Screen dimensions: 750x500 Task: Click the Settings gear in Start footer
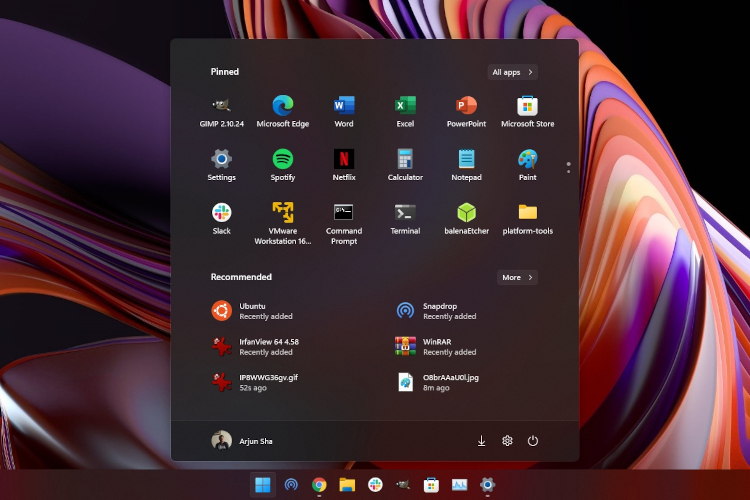[x=507, y=441]
